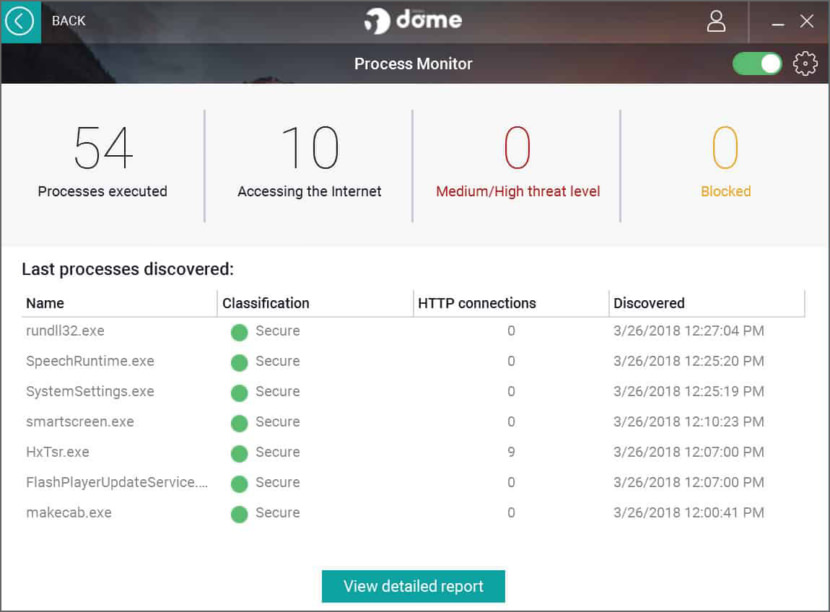Viewport: 830px width, 612px height.
Task: Click the 12:25:20 PM discovered timestamp
Action: (689, 361)
